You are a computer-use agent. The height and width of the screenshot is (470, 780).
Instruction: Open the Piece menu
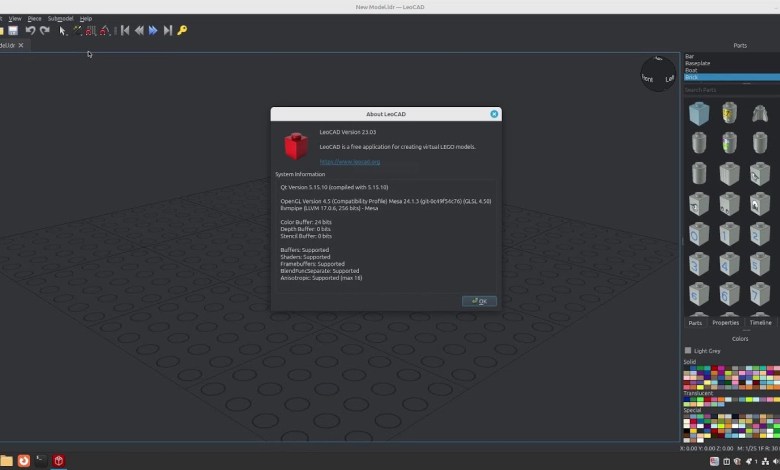34,18
